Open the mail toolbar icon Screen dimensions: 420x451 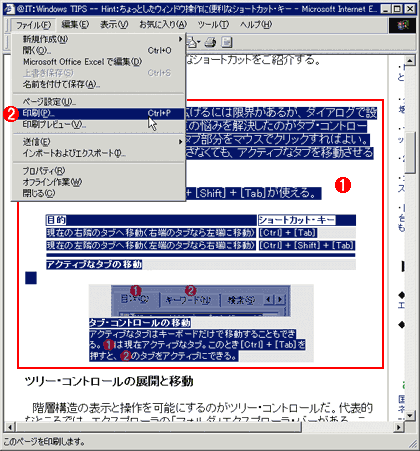point(191,42)
